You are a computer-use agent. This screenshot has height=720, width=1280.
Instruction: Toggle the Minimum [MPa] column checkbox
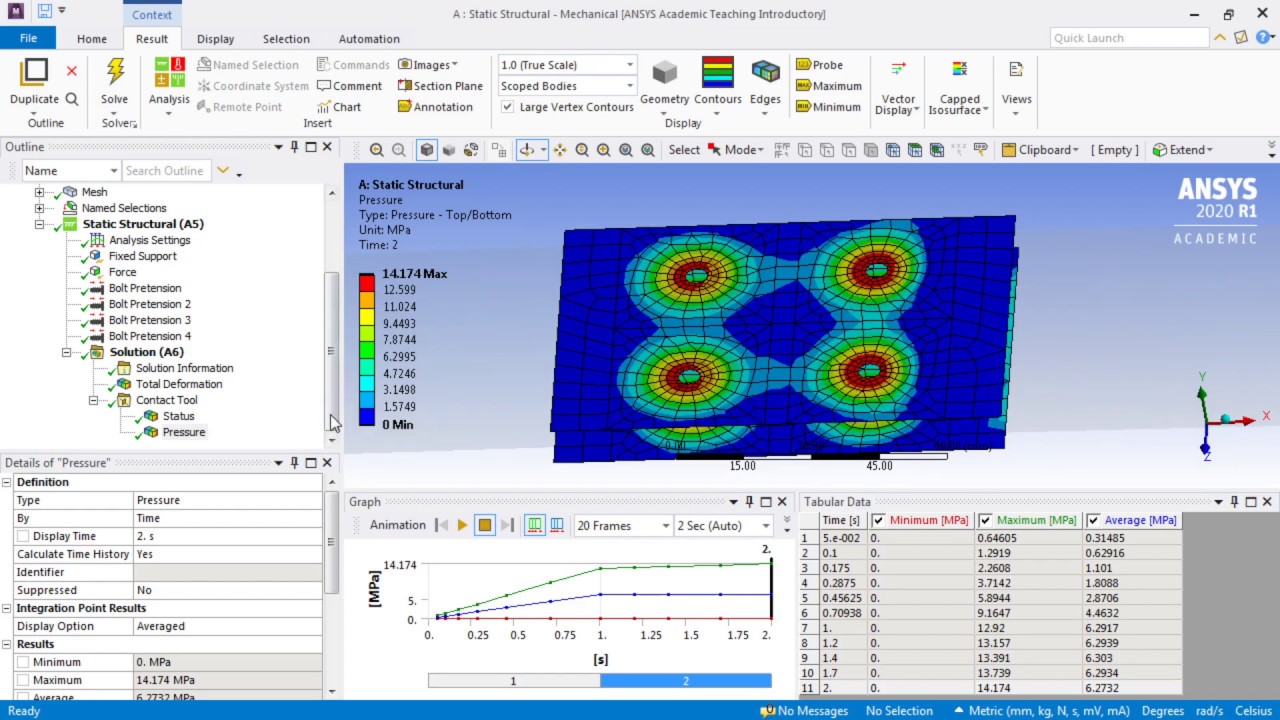click(x=878, y=520)
